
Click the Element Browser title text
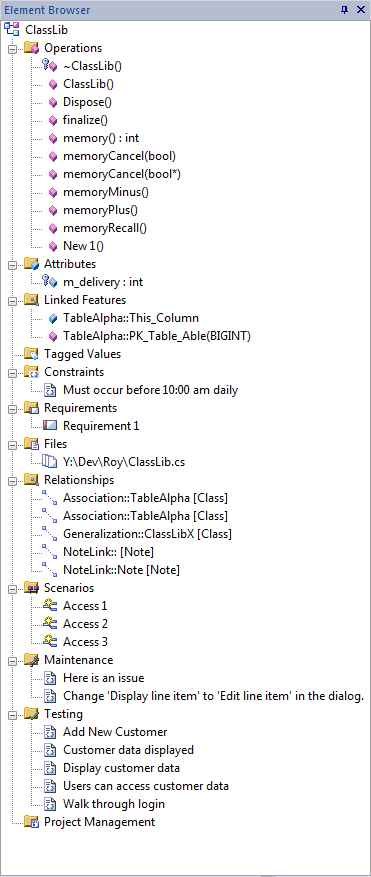pyautogui.click(x=47, y=10)
